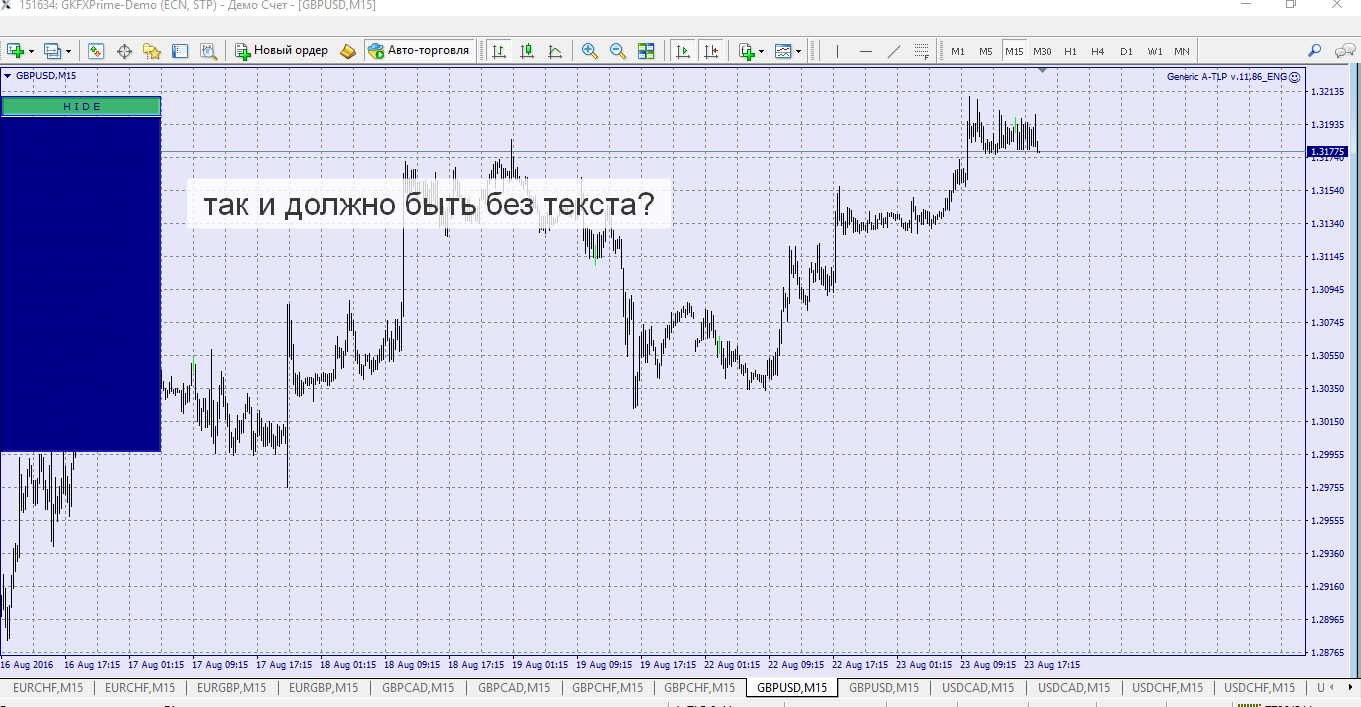Toggle the Авто-торговля button

tap(419, 50)
